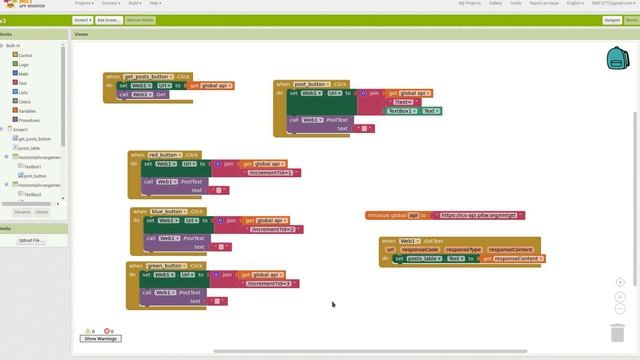The height and width of the screenshot is (360, 640).
Task: Center the workspace with the target icon
Action: 620,282
